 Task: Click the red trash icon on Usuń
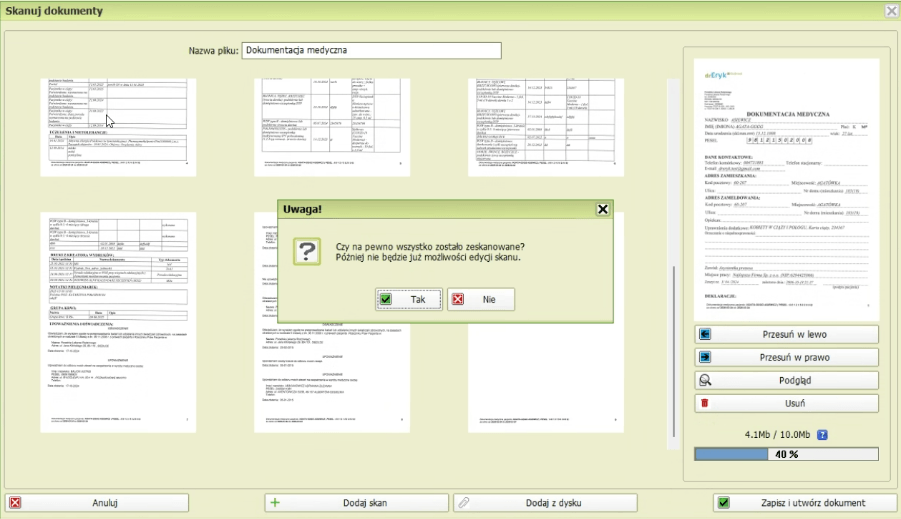coord(705,403)
